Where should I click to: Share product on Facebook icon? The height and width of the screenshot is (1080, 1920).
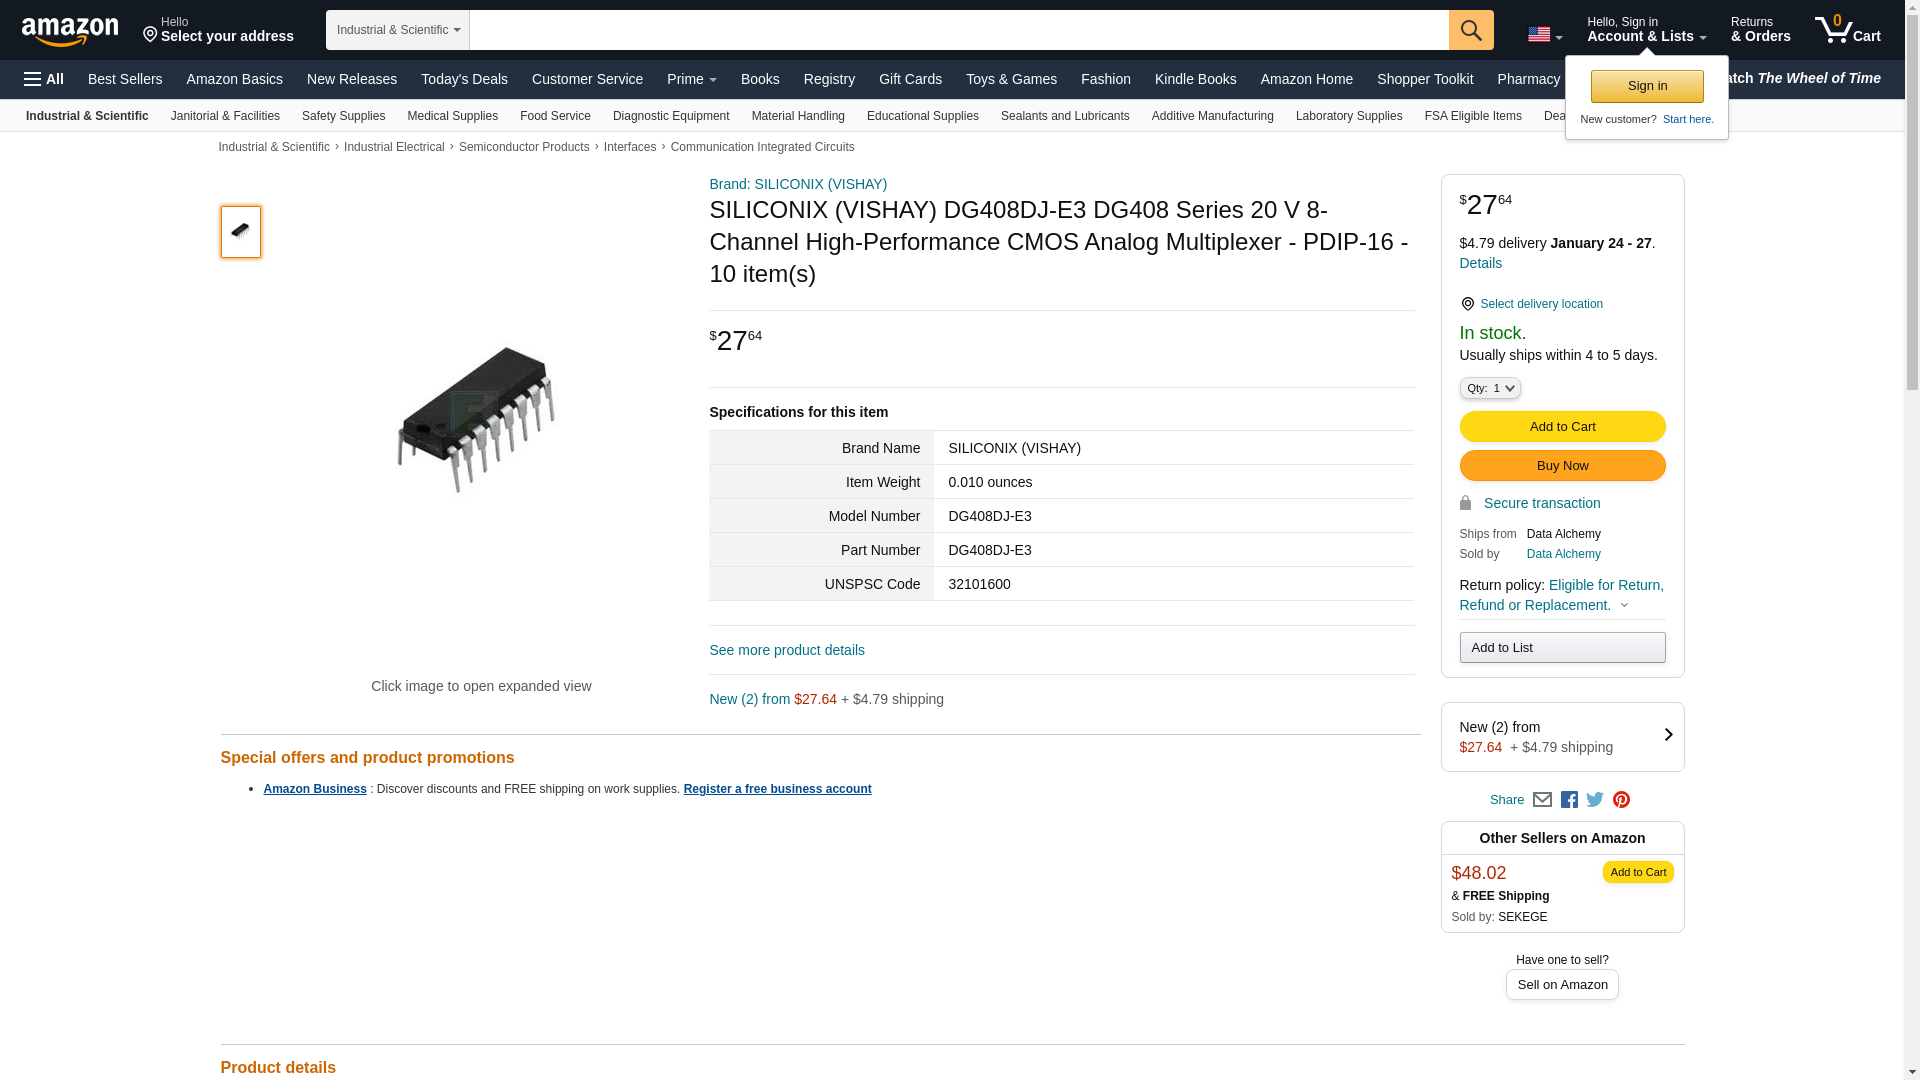[1569, 800]
